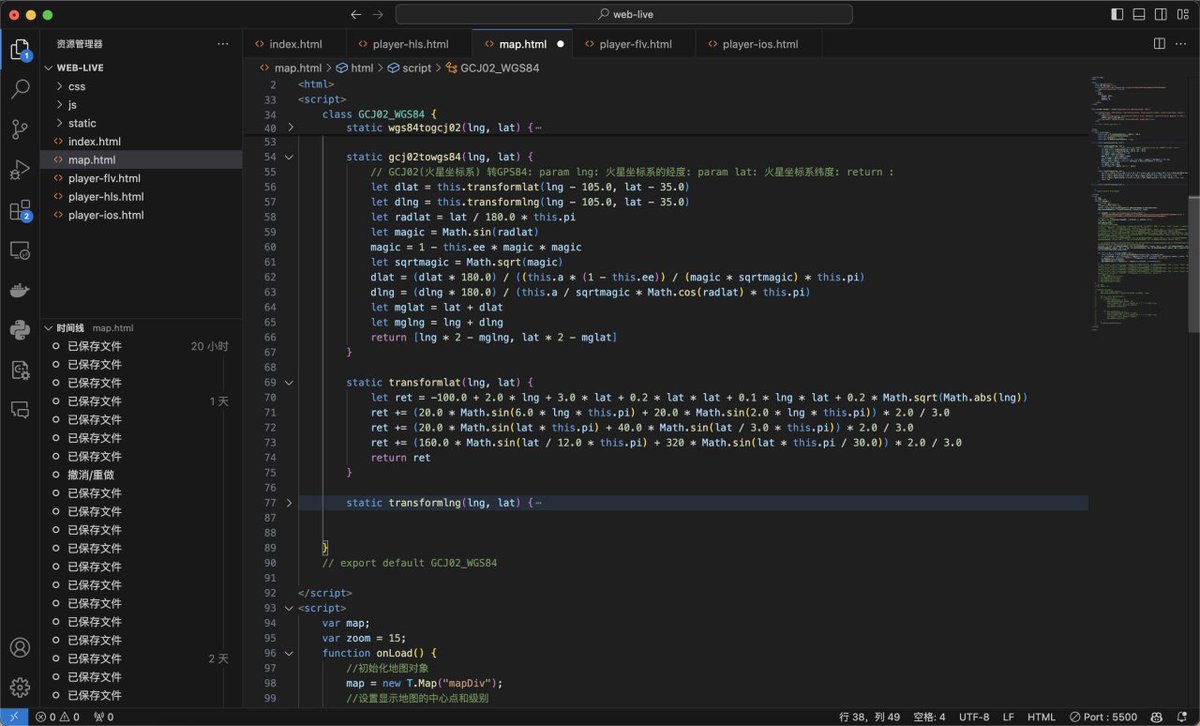The width and height of the screenshot is (1200, 726).
Task: Toggle the secondary side bar layout button
Action: click(x=1161, y=15)
